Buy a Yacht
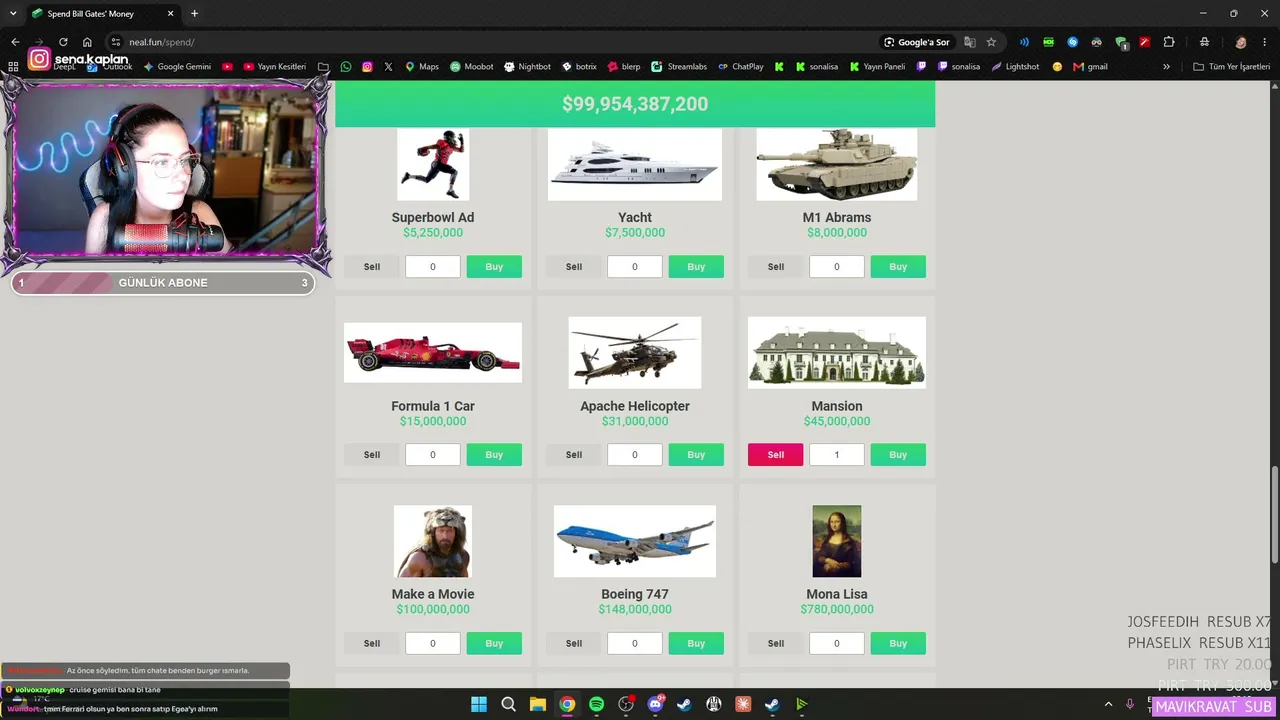Image resolution: width=1280 pixels, height=720 pixels. click(x=696, y=267)
